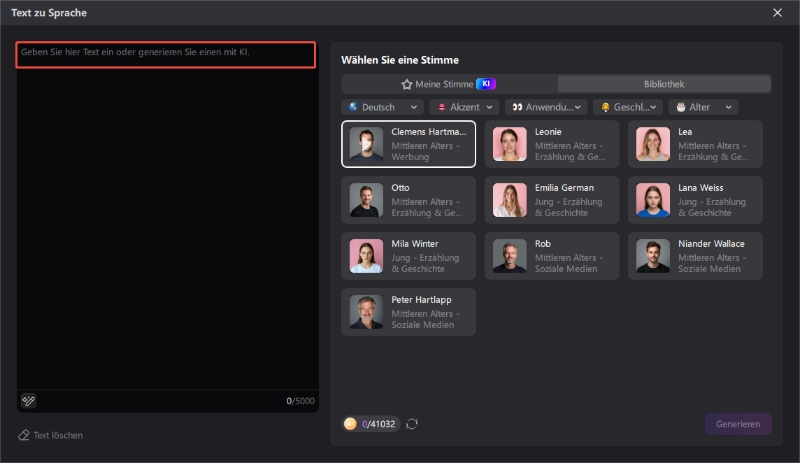Switch to the Bibliothek tab
Viewport: 800px width, 463px height.
pos(664,84)
